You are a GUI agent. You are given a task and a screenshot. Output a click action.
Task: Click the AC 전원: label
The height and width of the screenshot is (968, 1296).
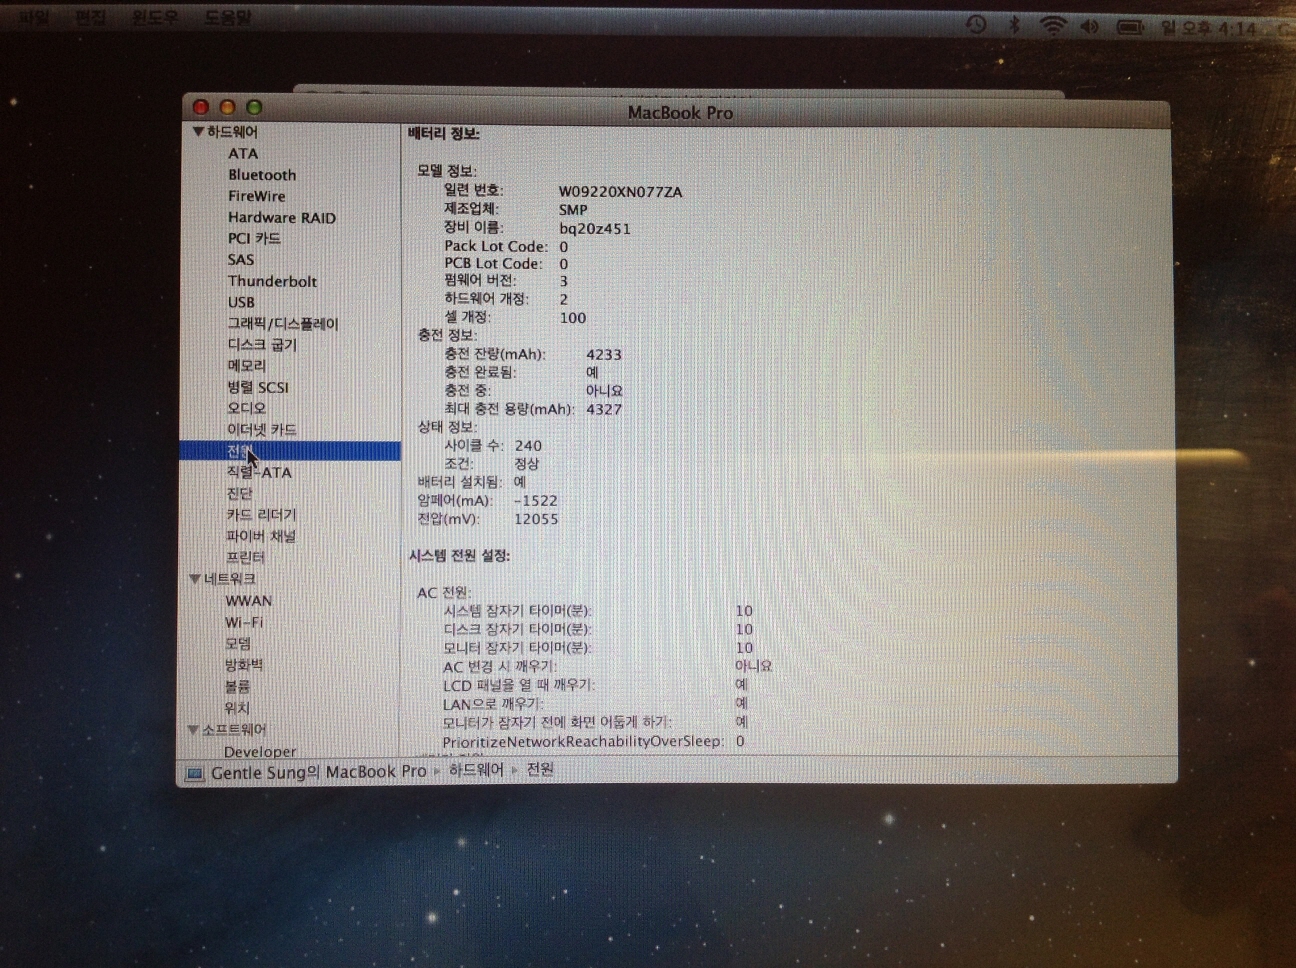point(444,593)
